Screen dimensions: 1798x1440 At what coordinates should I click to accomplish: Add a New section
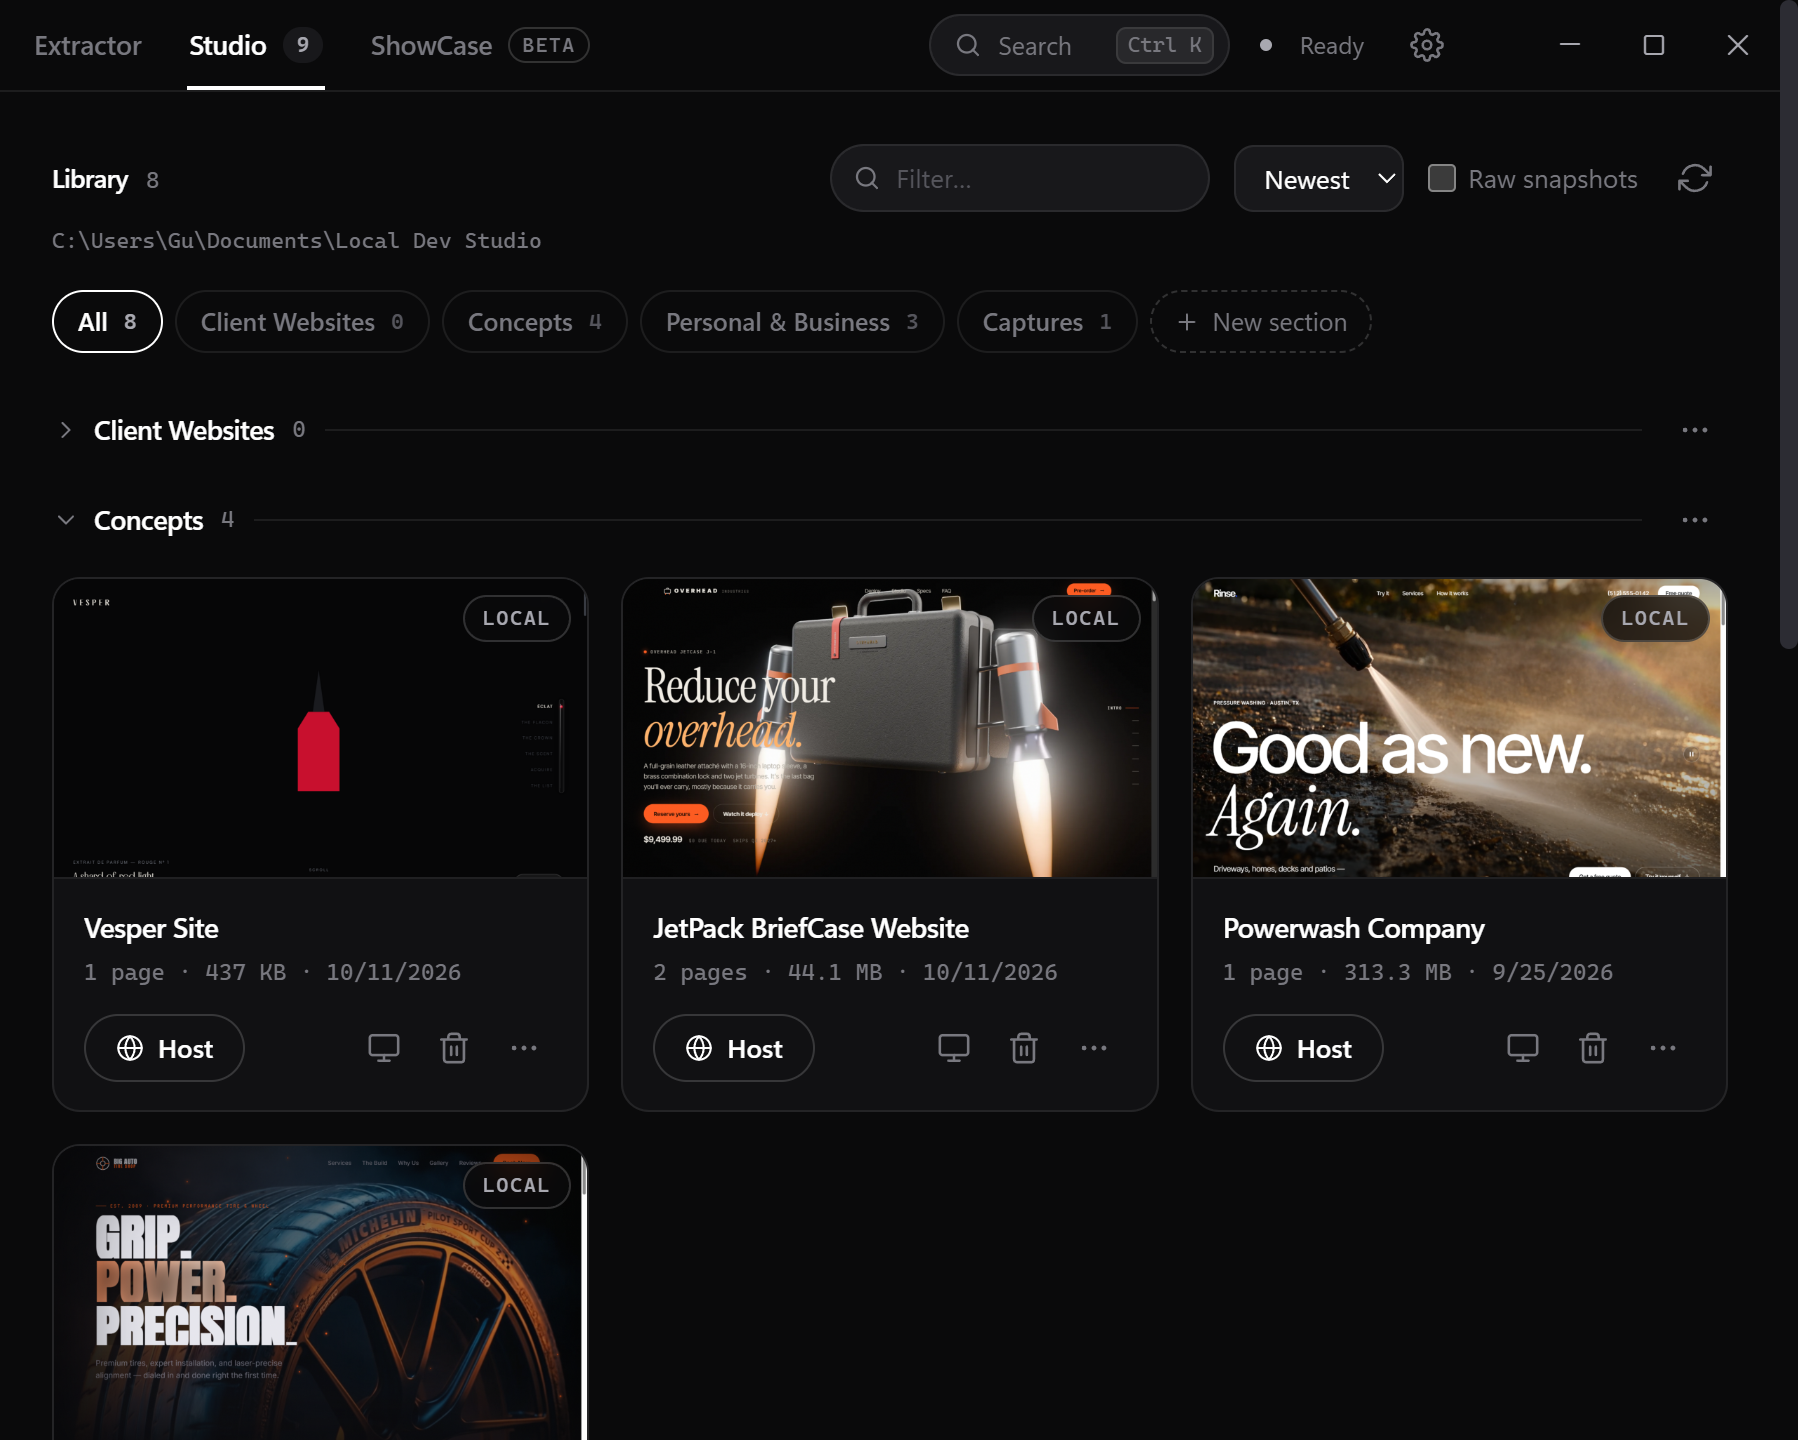(x=1261, y=322)
